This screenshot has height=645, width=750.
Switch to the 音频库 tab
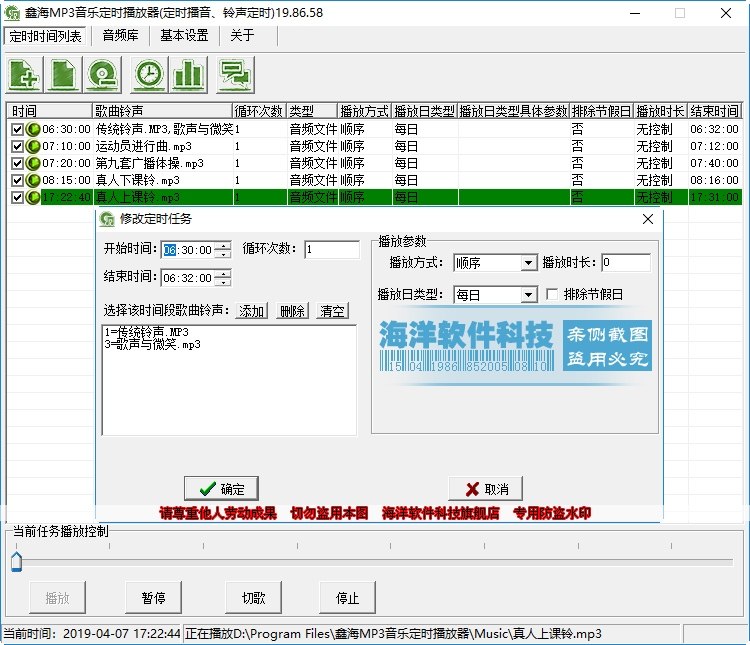[x=121, y=35]
